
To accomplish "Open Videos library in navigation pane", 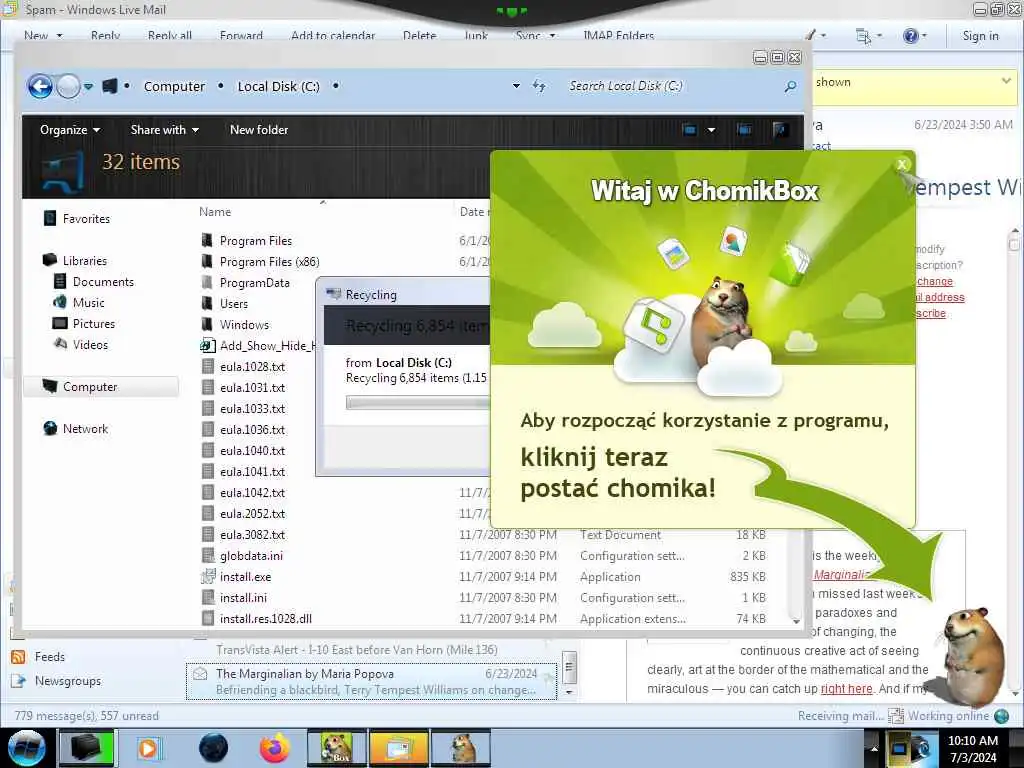I will (x=90, y=344).
